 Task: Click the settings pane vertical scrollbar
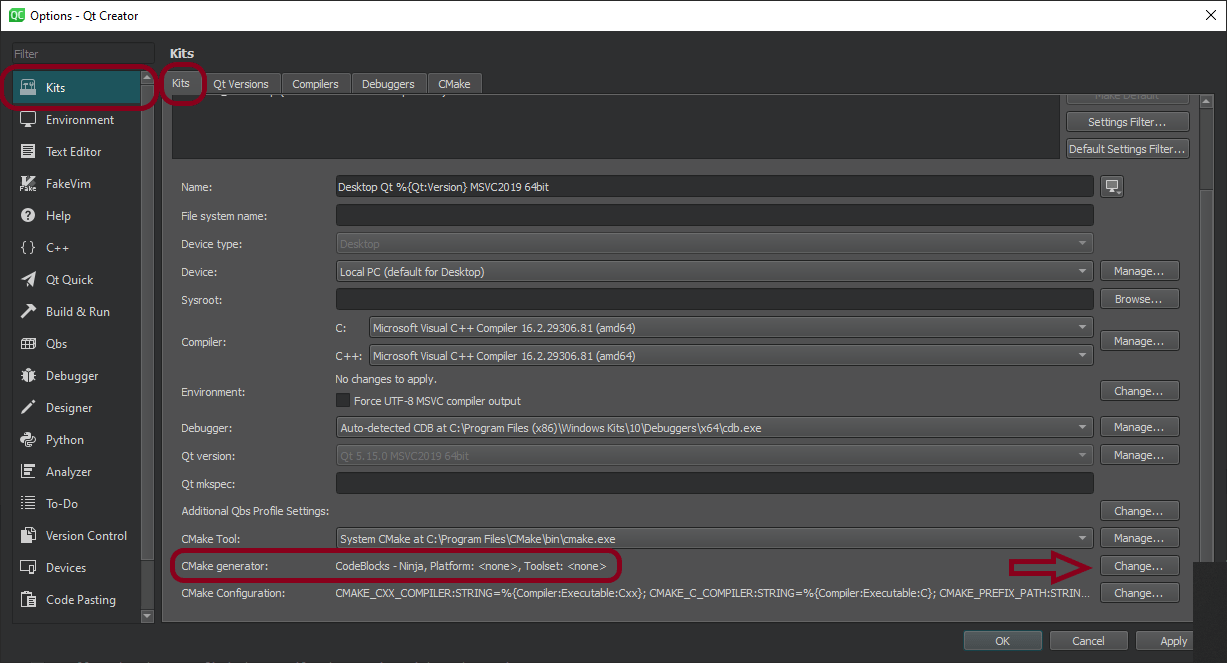1207,330
